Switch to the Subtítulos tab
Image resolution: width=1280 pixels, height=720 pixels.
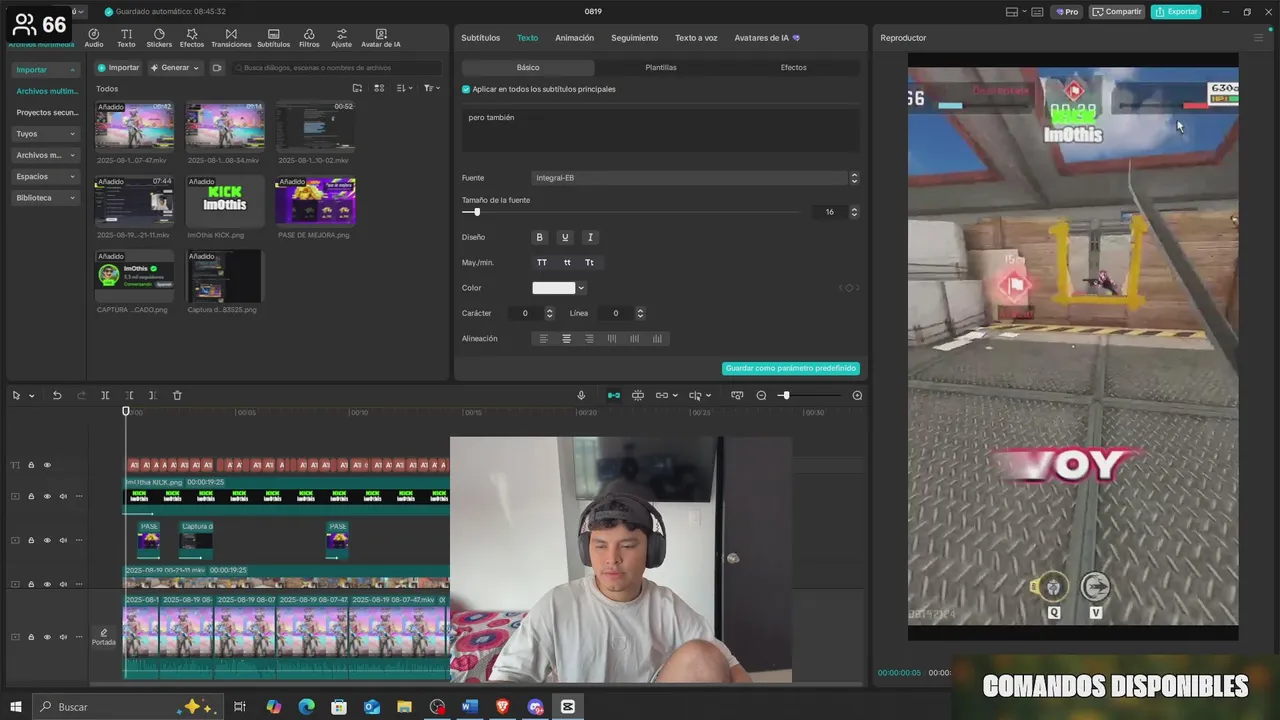pos(480,38)
